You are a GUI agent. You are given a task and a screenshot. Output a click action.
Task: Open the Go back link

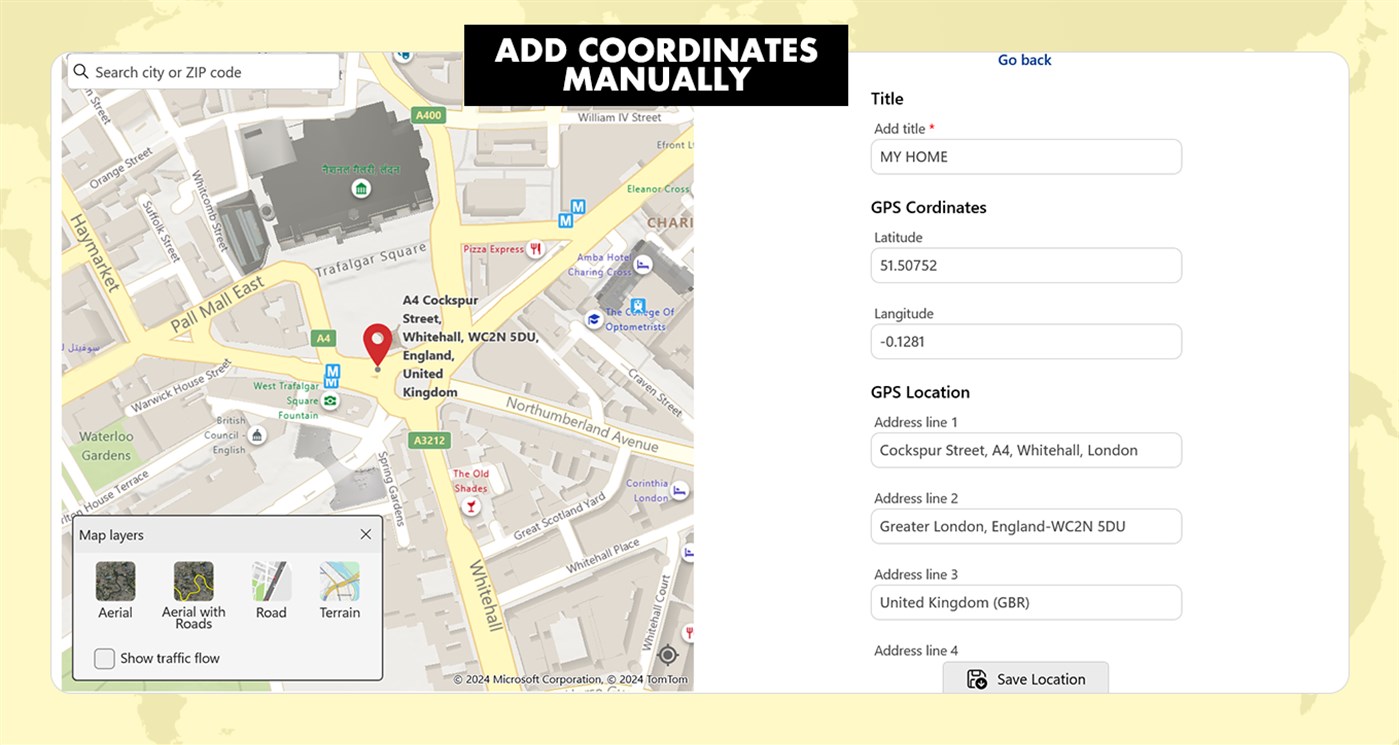tap(1024, 59)
